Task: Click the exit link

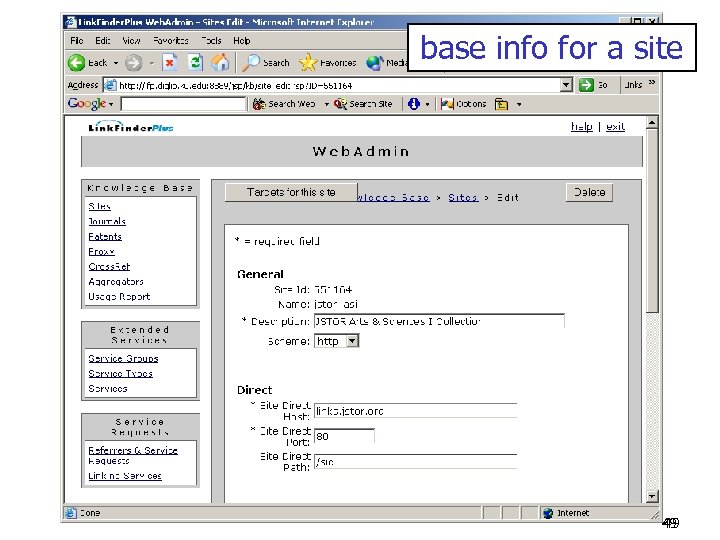Action: [x=615, y=127]
